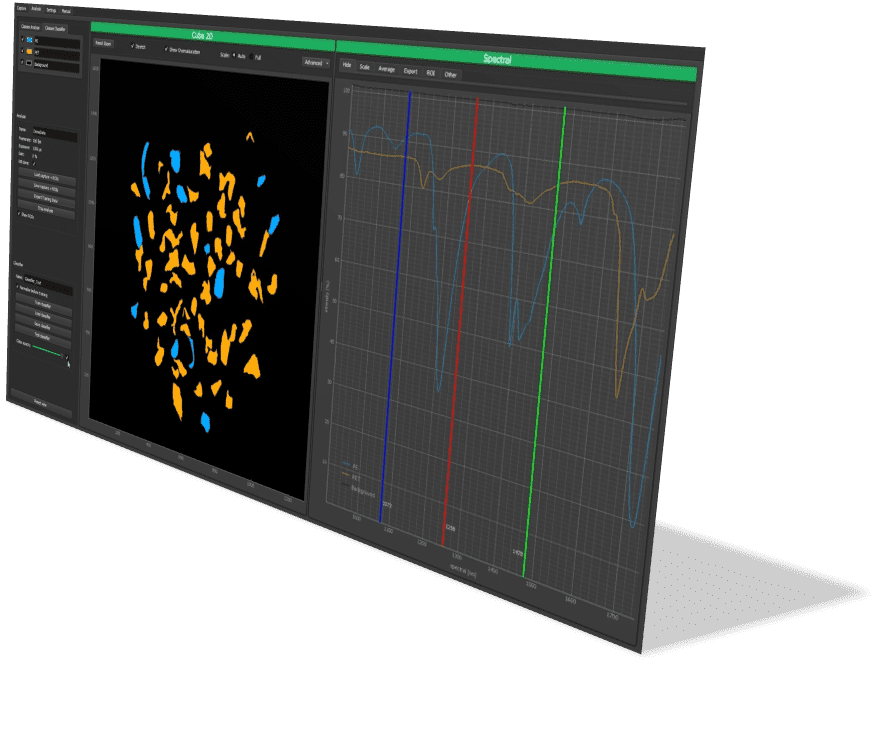The height and width of the screenshot is (754, 883).
Task: Open the ROI tab in Spectral panel
Action: (431, 73)
